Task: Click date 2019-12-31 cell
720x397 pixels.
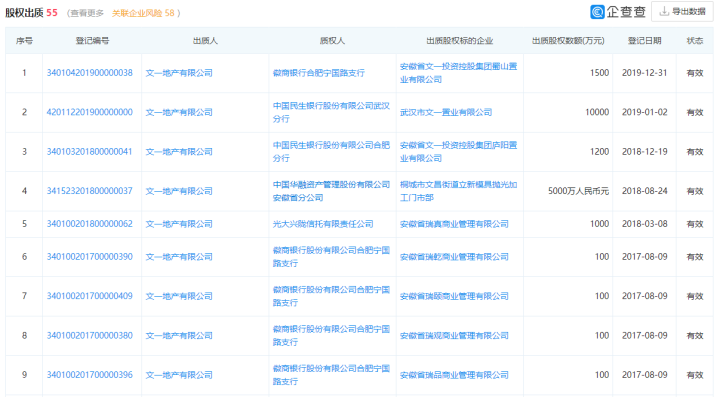Action: click(x=645, y=73)
